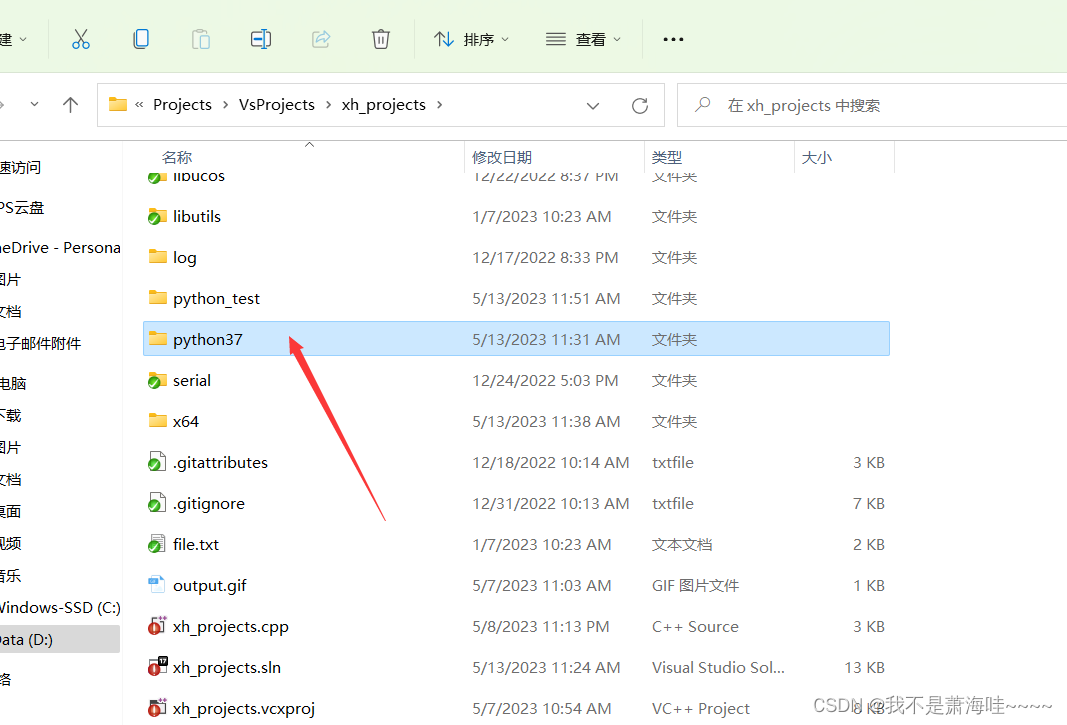Open the See more ellipsis menu

point(672,39)
